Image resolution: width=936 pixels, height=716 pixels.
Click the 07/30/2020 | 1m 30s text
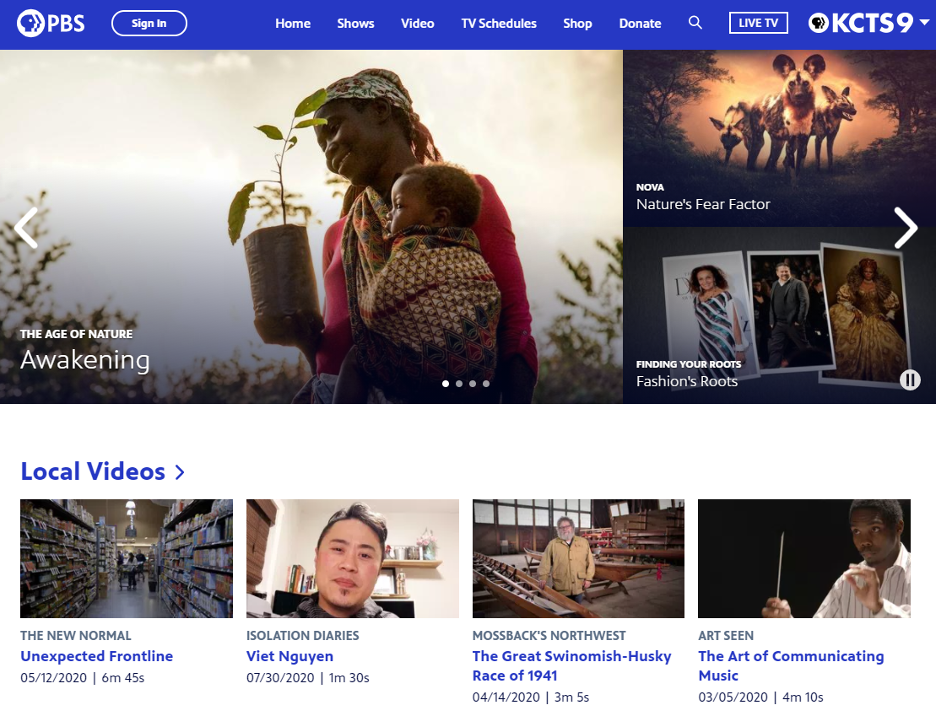(308, 678)
